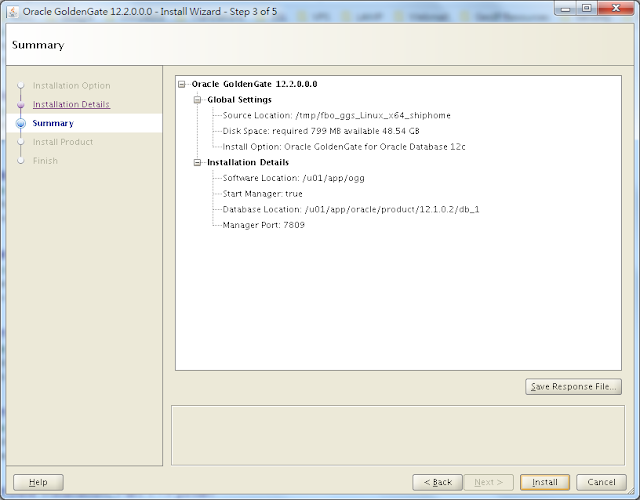Image resolution: width=640 pixels, height=500 pixels.
Task: Click the disabled Next button
Action: click(488, 482)
